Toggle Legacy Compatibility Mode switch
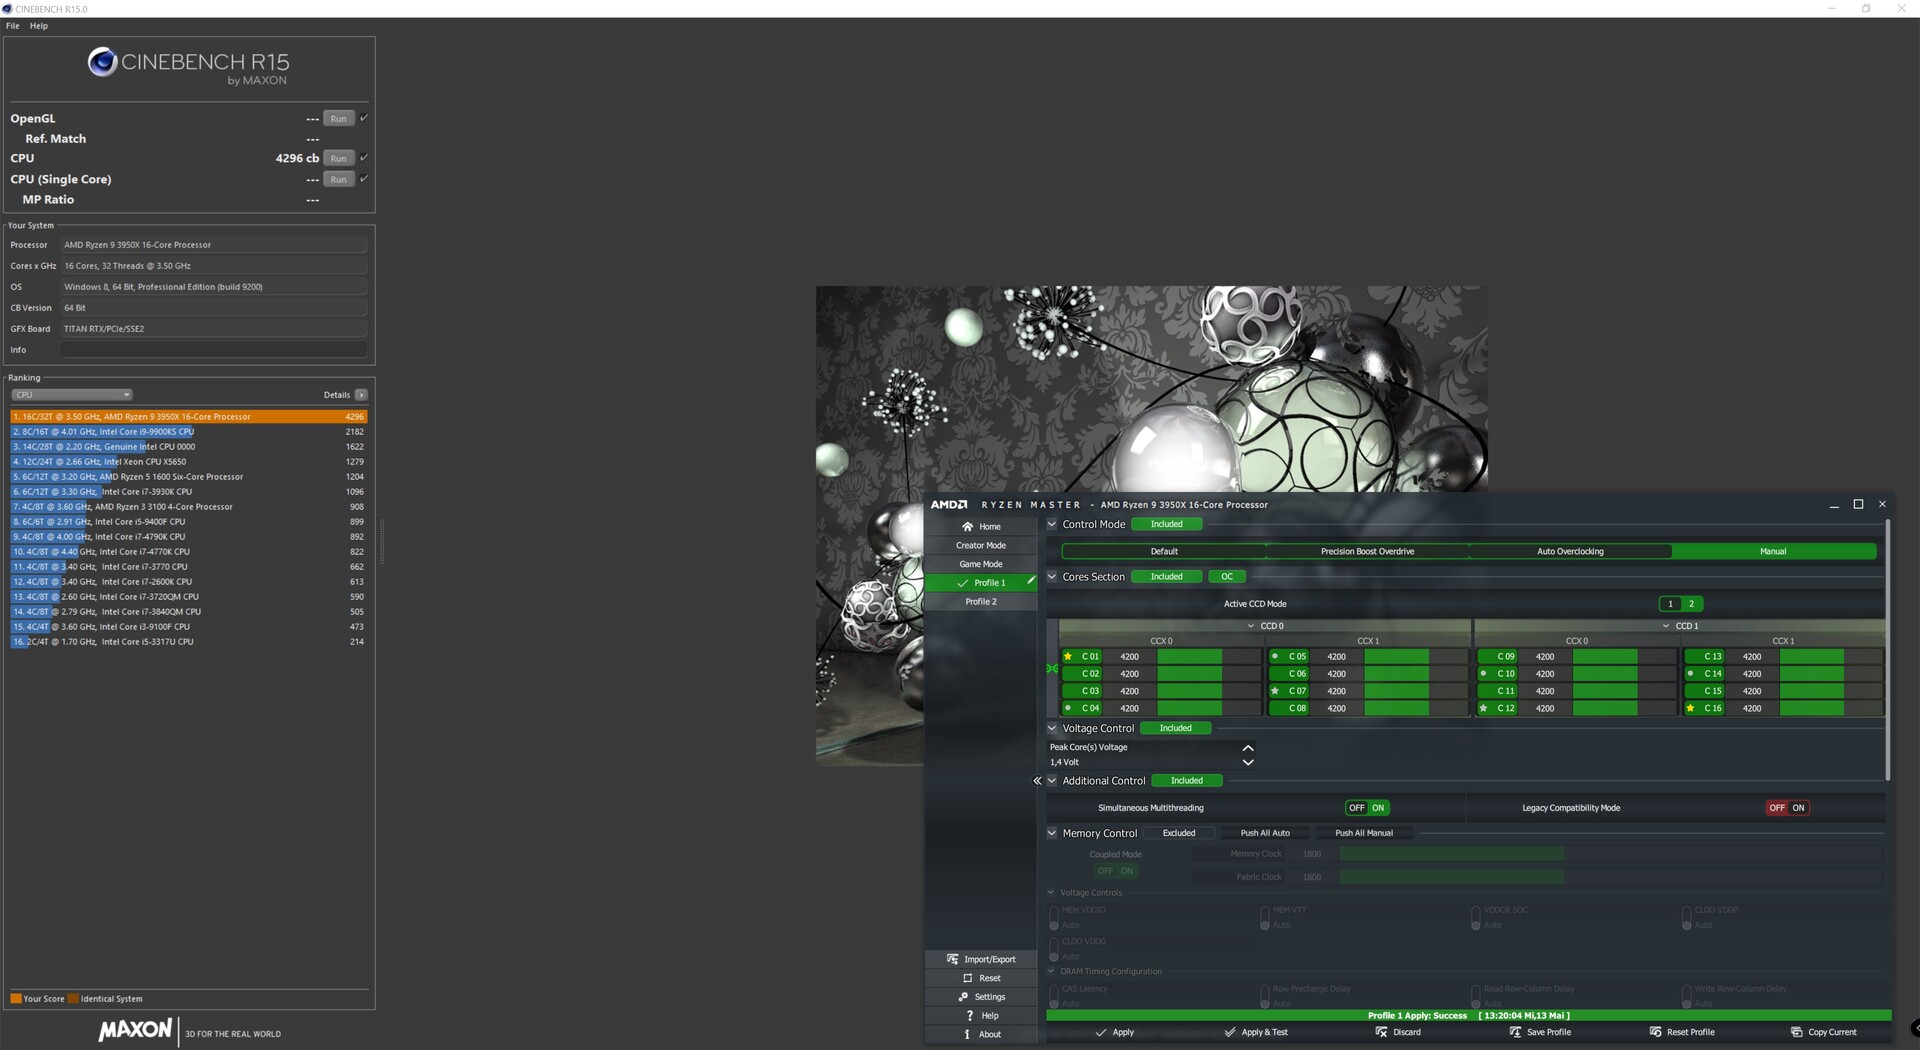 click(x=1787, y=808)
